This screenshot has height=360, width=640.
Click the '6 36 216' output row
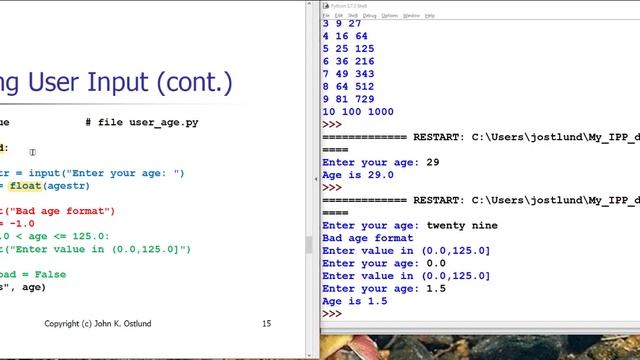click(348, 61)
